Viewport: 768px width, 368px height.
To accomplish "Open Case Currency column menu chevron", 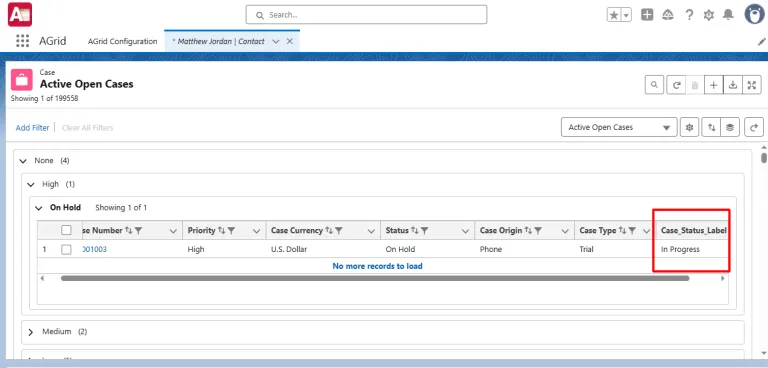I will pos(372,231).
